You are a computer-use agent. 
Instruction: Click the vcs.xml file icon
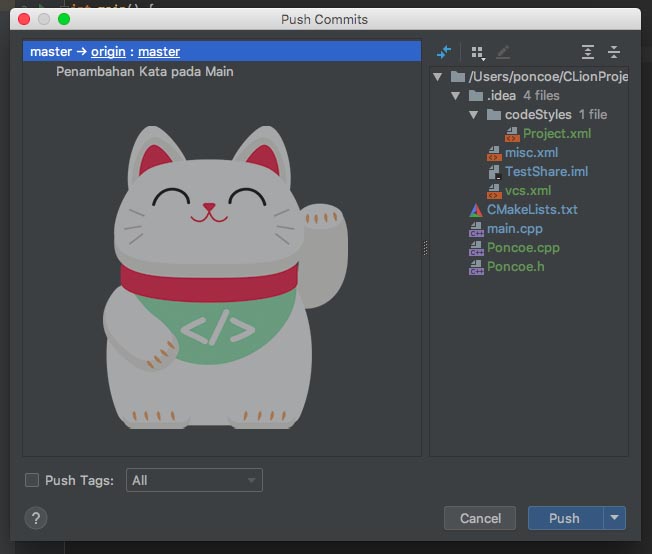[x=494, y=191]
